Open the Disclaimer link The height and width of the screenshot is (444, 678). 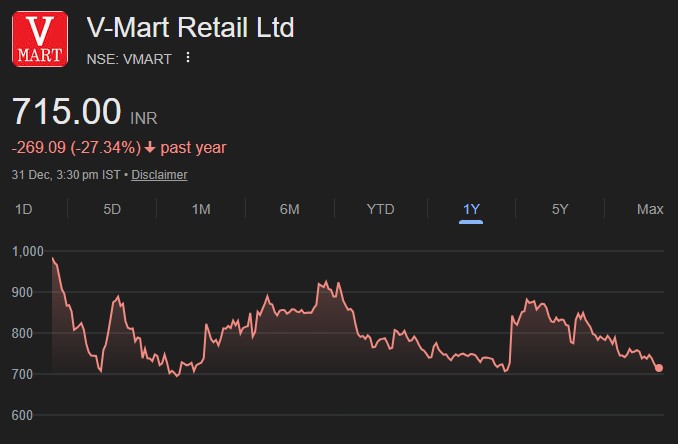pos(159,174)
